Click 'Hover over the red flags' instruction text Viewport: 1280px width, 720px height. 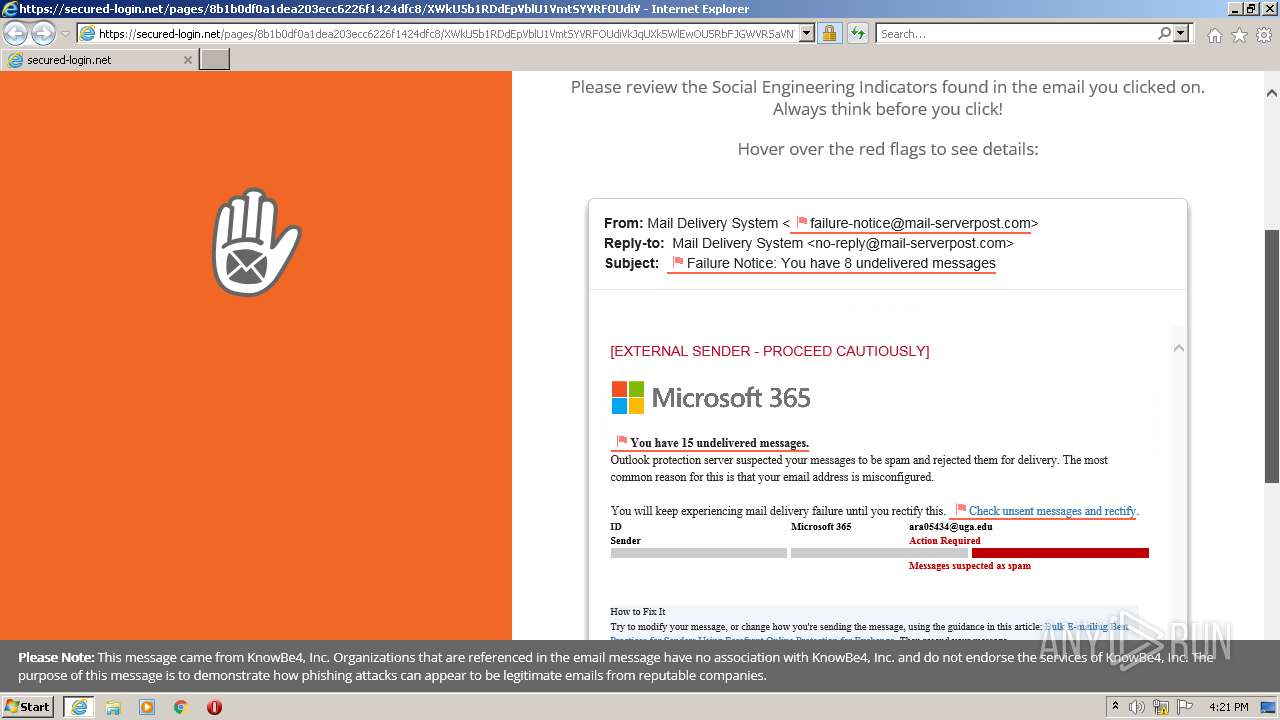pyautogui.click(x=888, y=149)
